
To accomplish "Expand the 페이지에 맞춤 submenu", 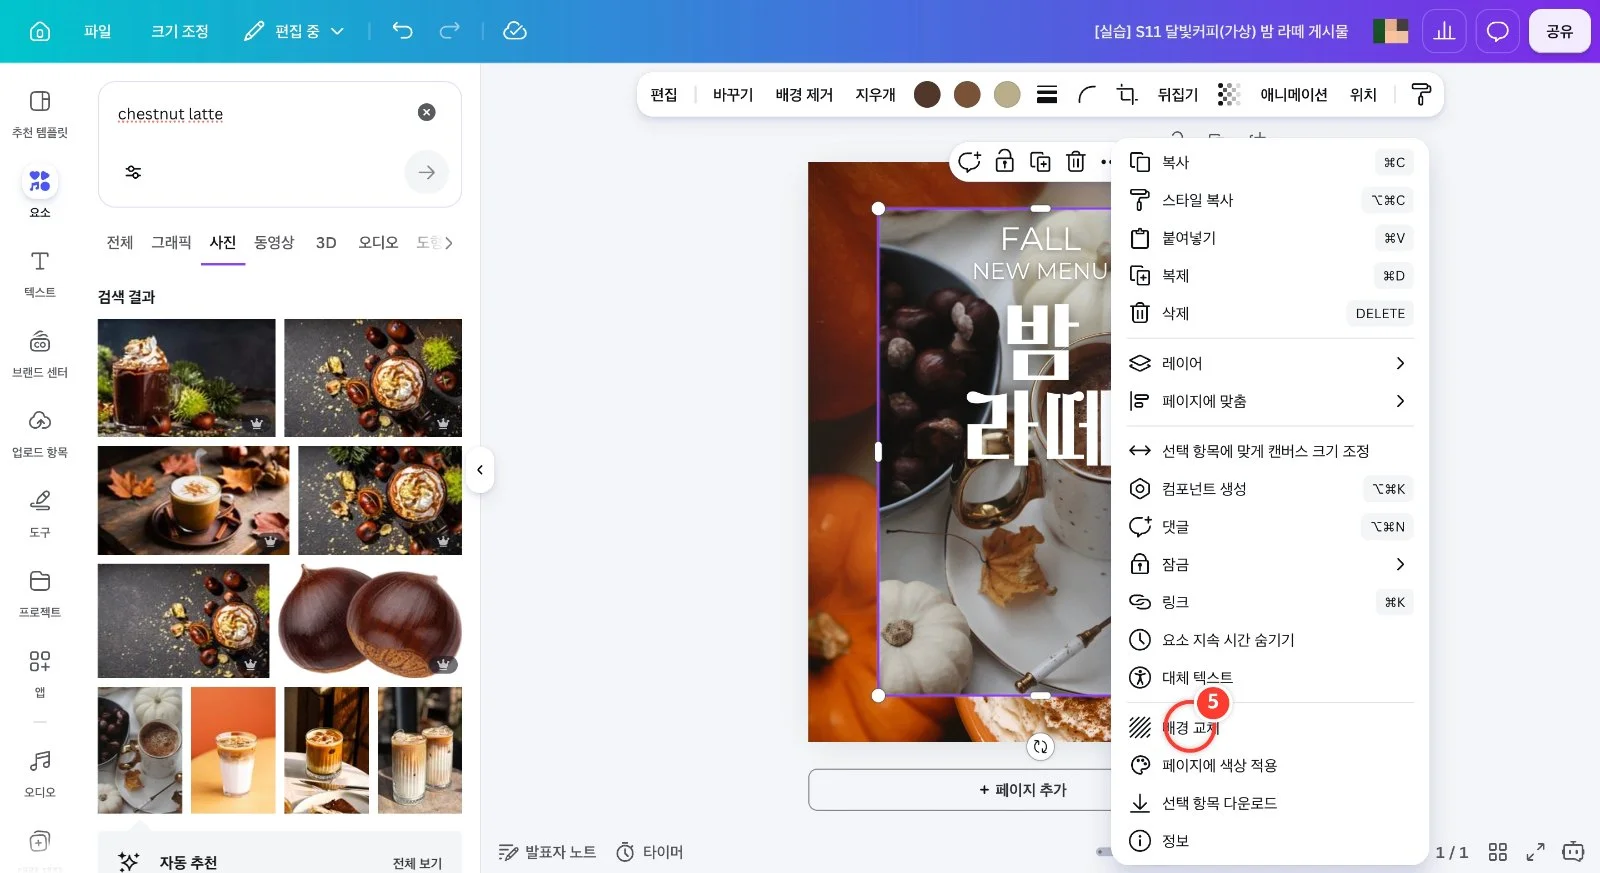I will [1270, 401].
